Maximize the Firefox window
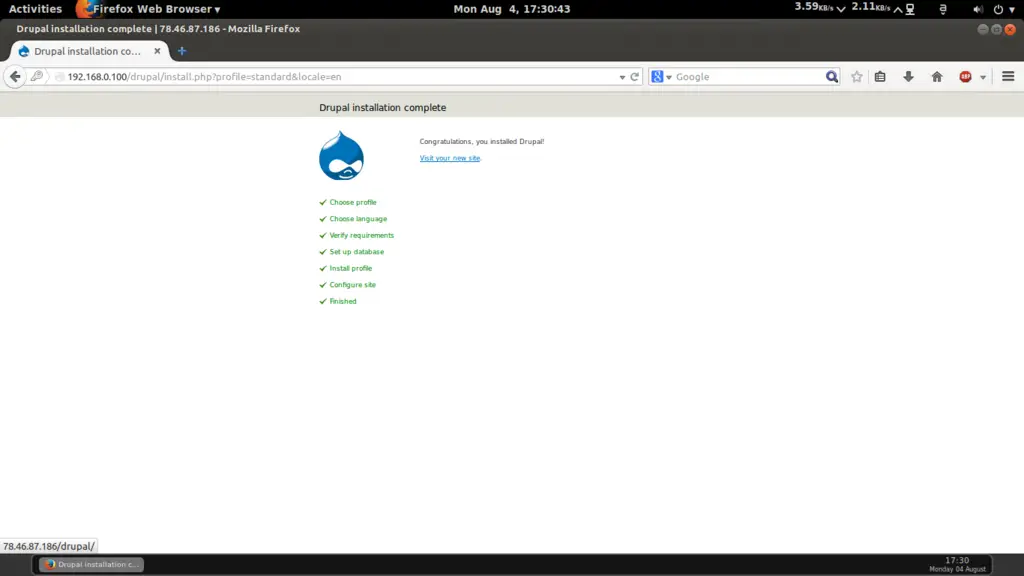Image resolution: width=1024 pixels, height=576 pixels. pyautogui.click(x=996, y=29)
